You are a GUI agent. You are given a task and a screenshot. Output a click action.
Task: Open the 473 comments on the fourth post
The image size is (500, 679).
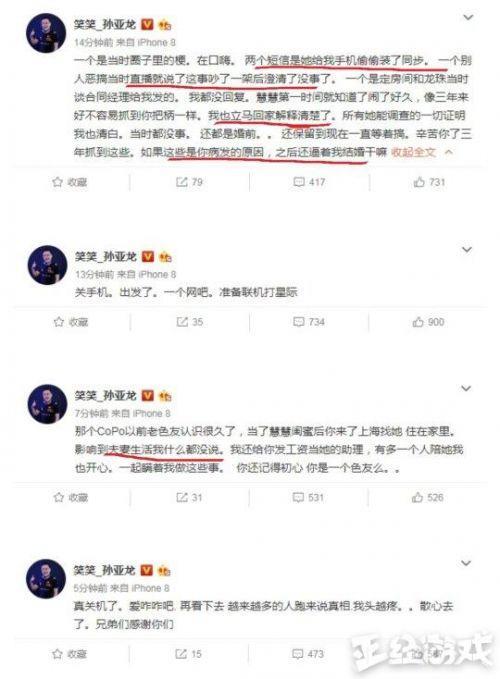click(x=308, y=653)
